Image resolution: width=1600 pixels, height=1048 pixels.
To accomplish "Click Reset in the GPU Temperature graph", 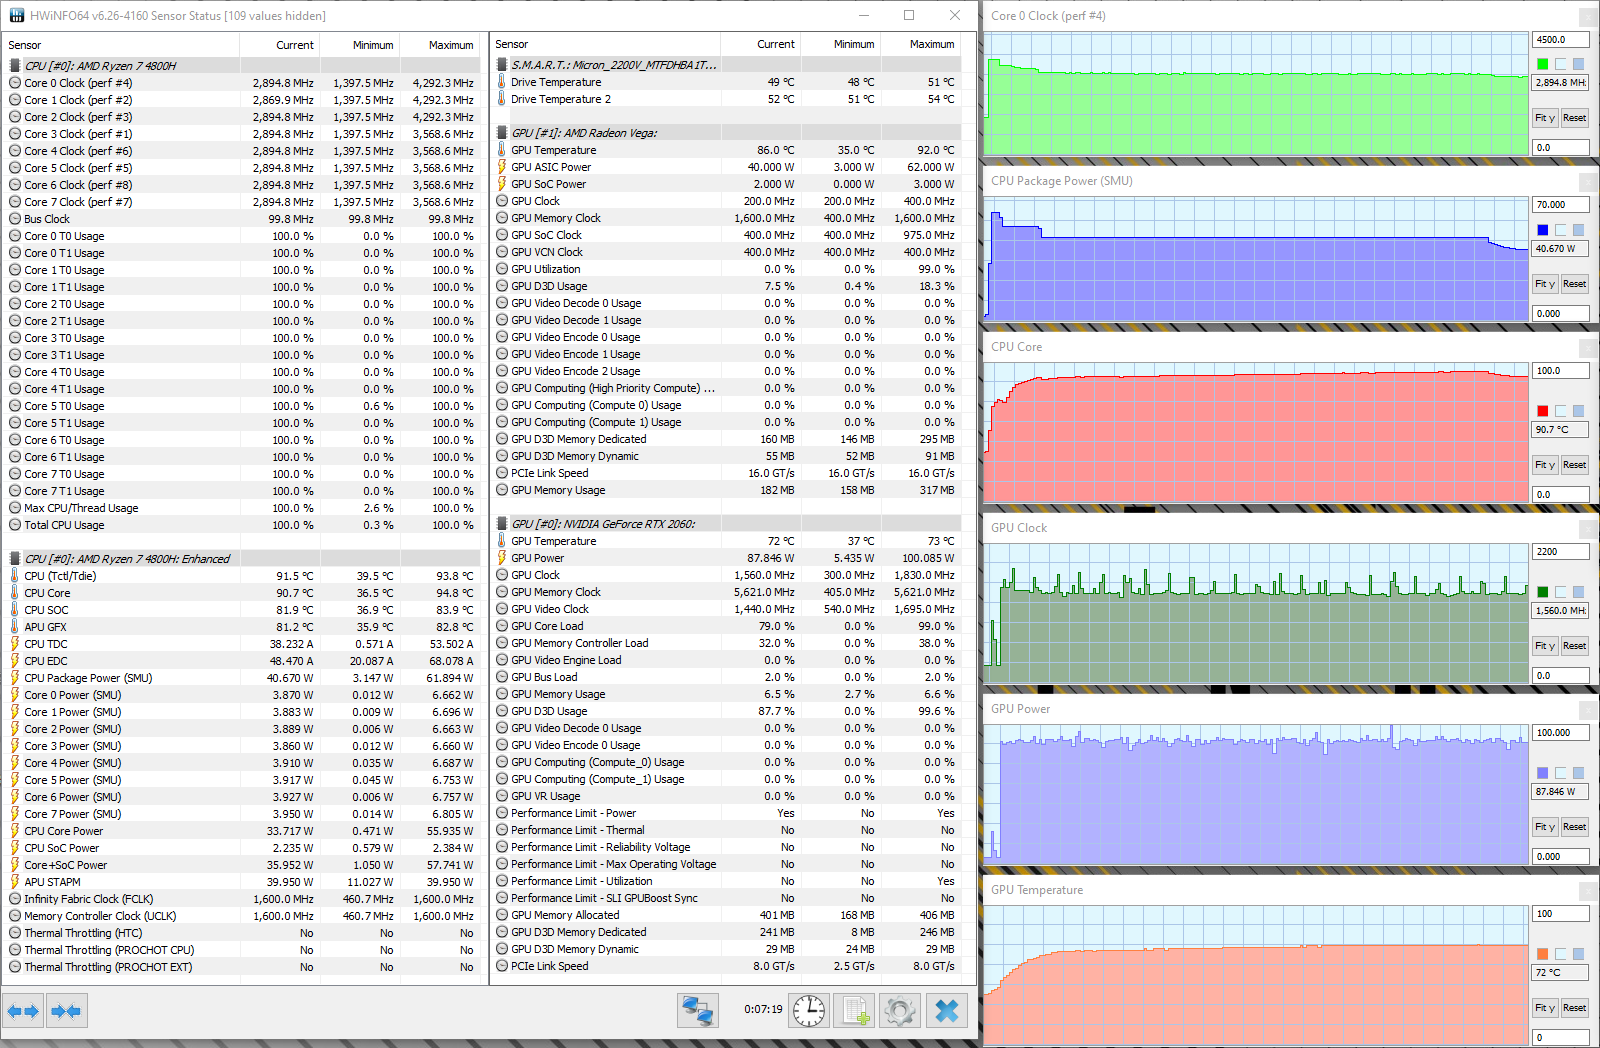I will [1575, 1008].
